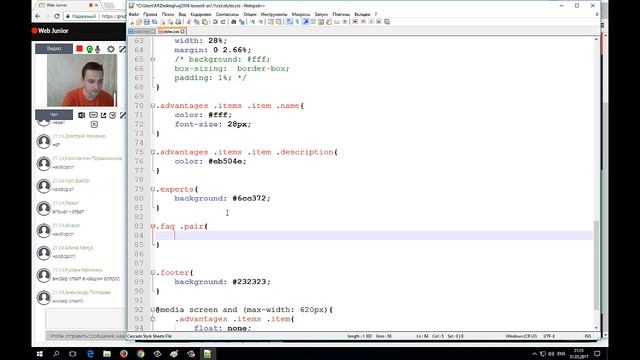Click the Redo toolbar icon
The height and width of the screenshot is (360, 640).
tap(223, 22)
